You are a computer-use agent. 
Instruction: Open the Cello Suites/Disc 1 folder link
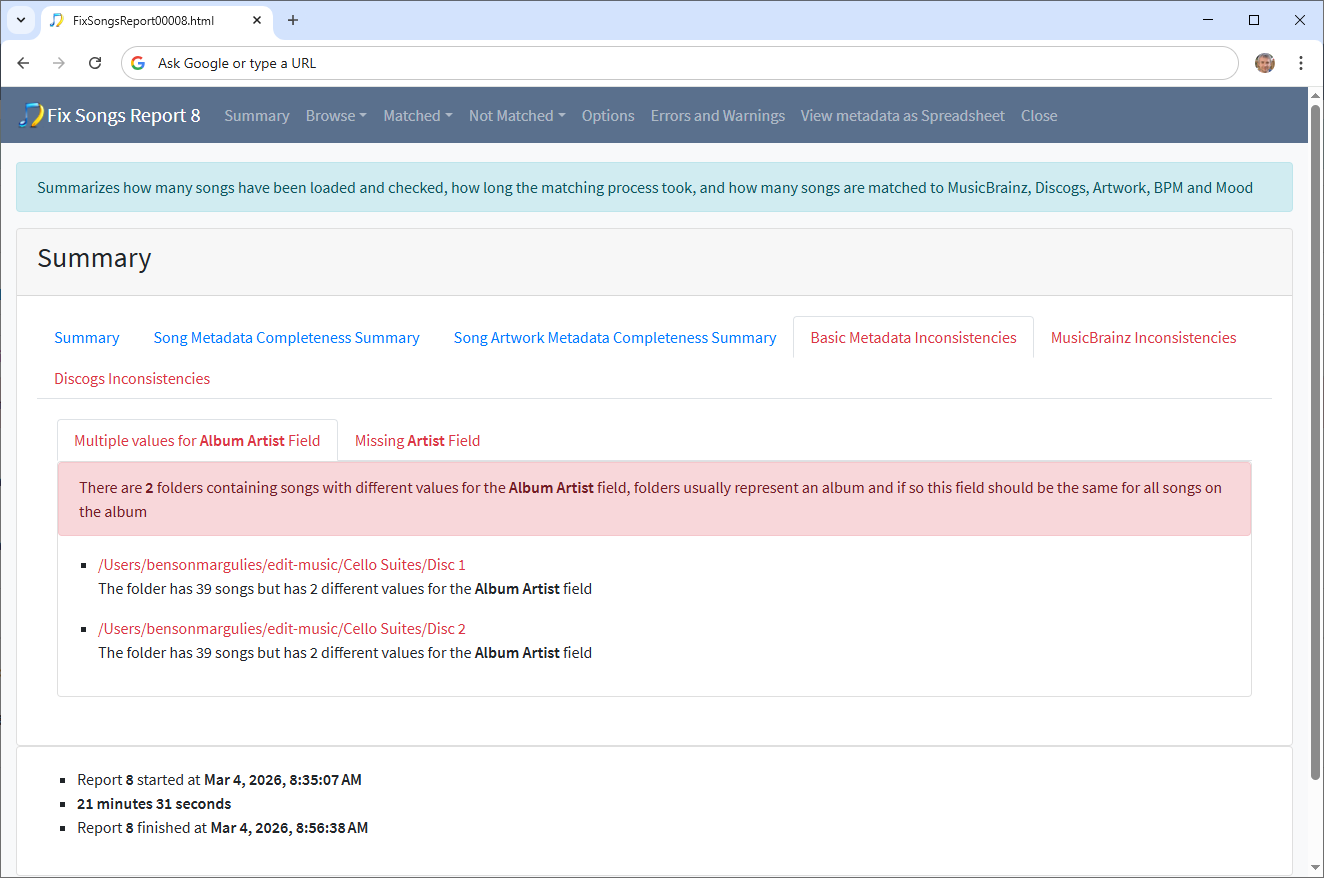click(281, 565)
